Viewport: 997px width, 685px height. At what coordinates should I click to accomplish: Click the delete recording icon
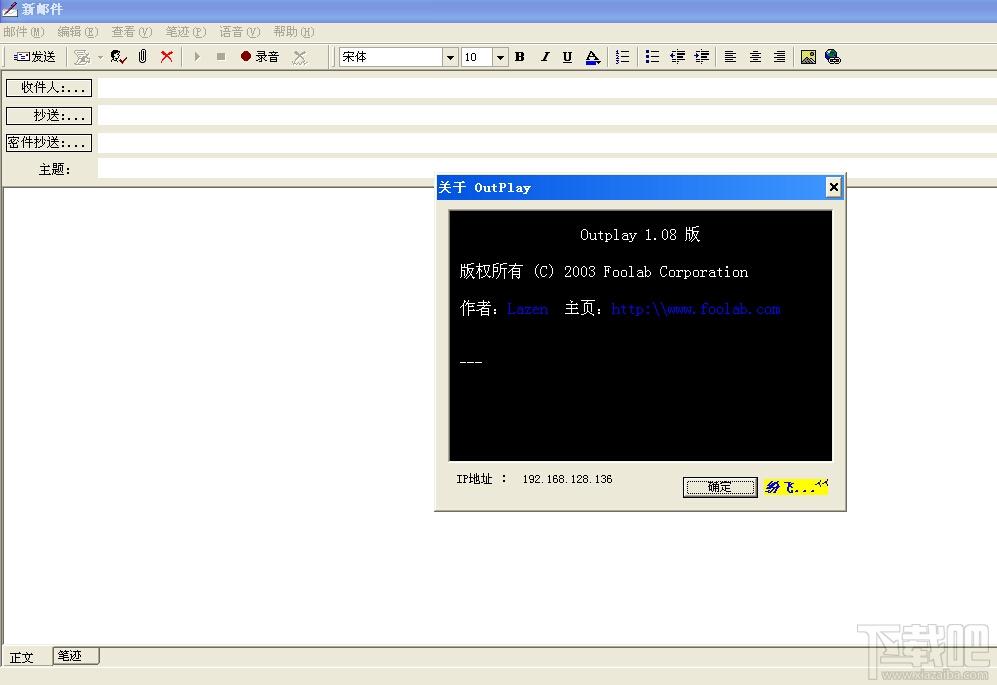pyautogui.click(x=299, y=57)
